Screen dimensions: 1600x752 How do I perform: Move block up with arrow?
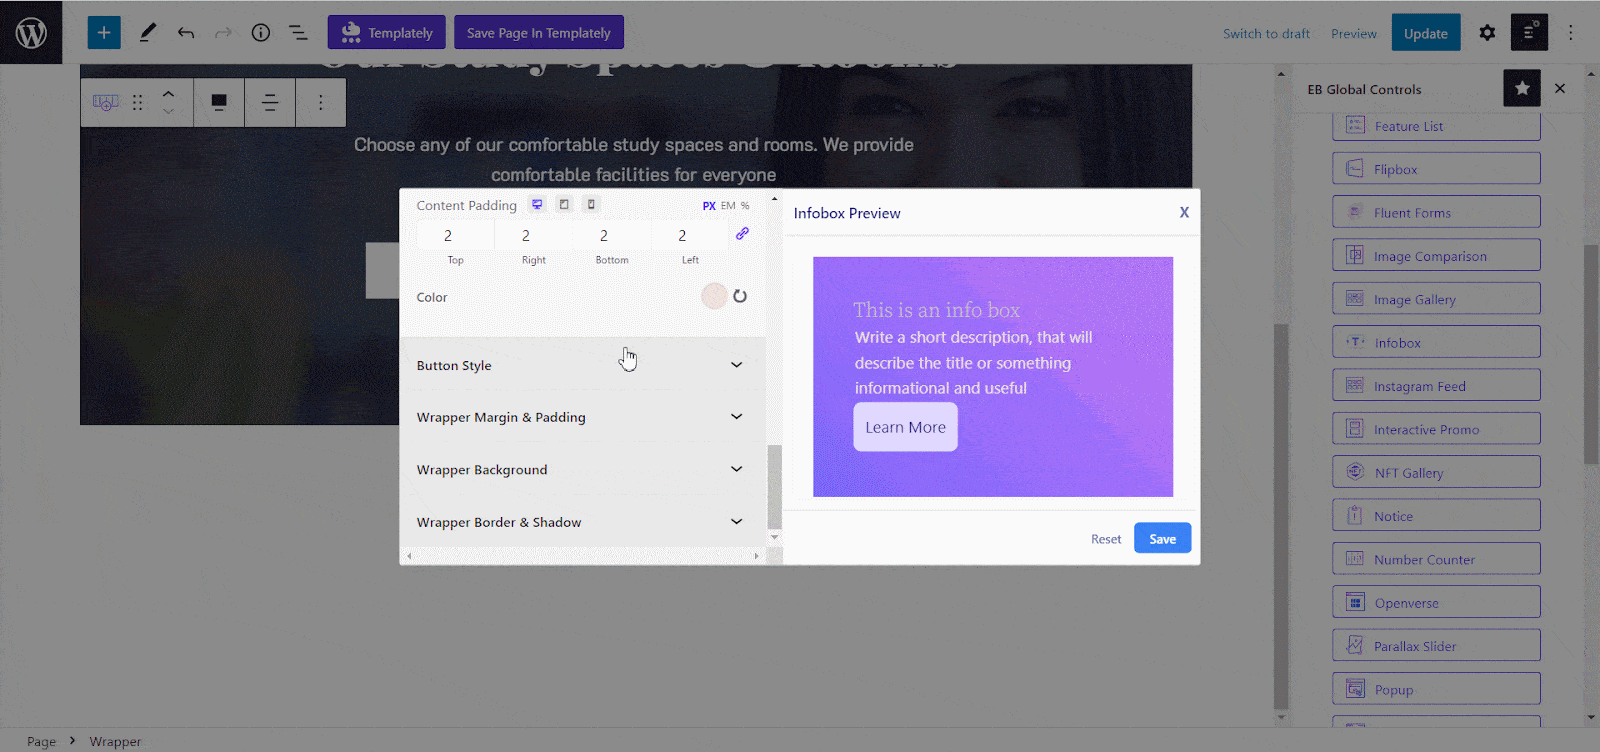(168, 94)
